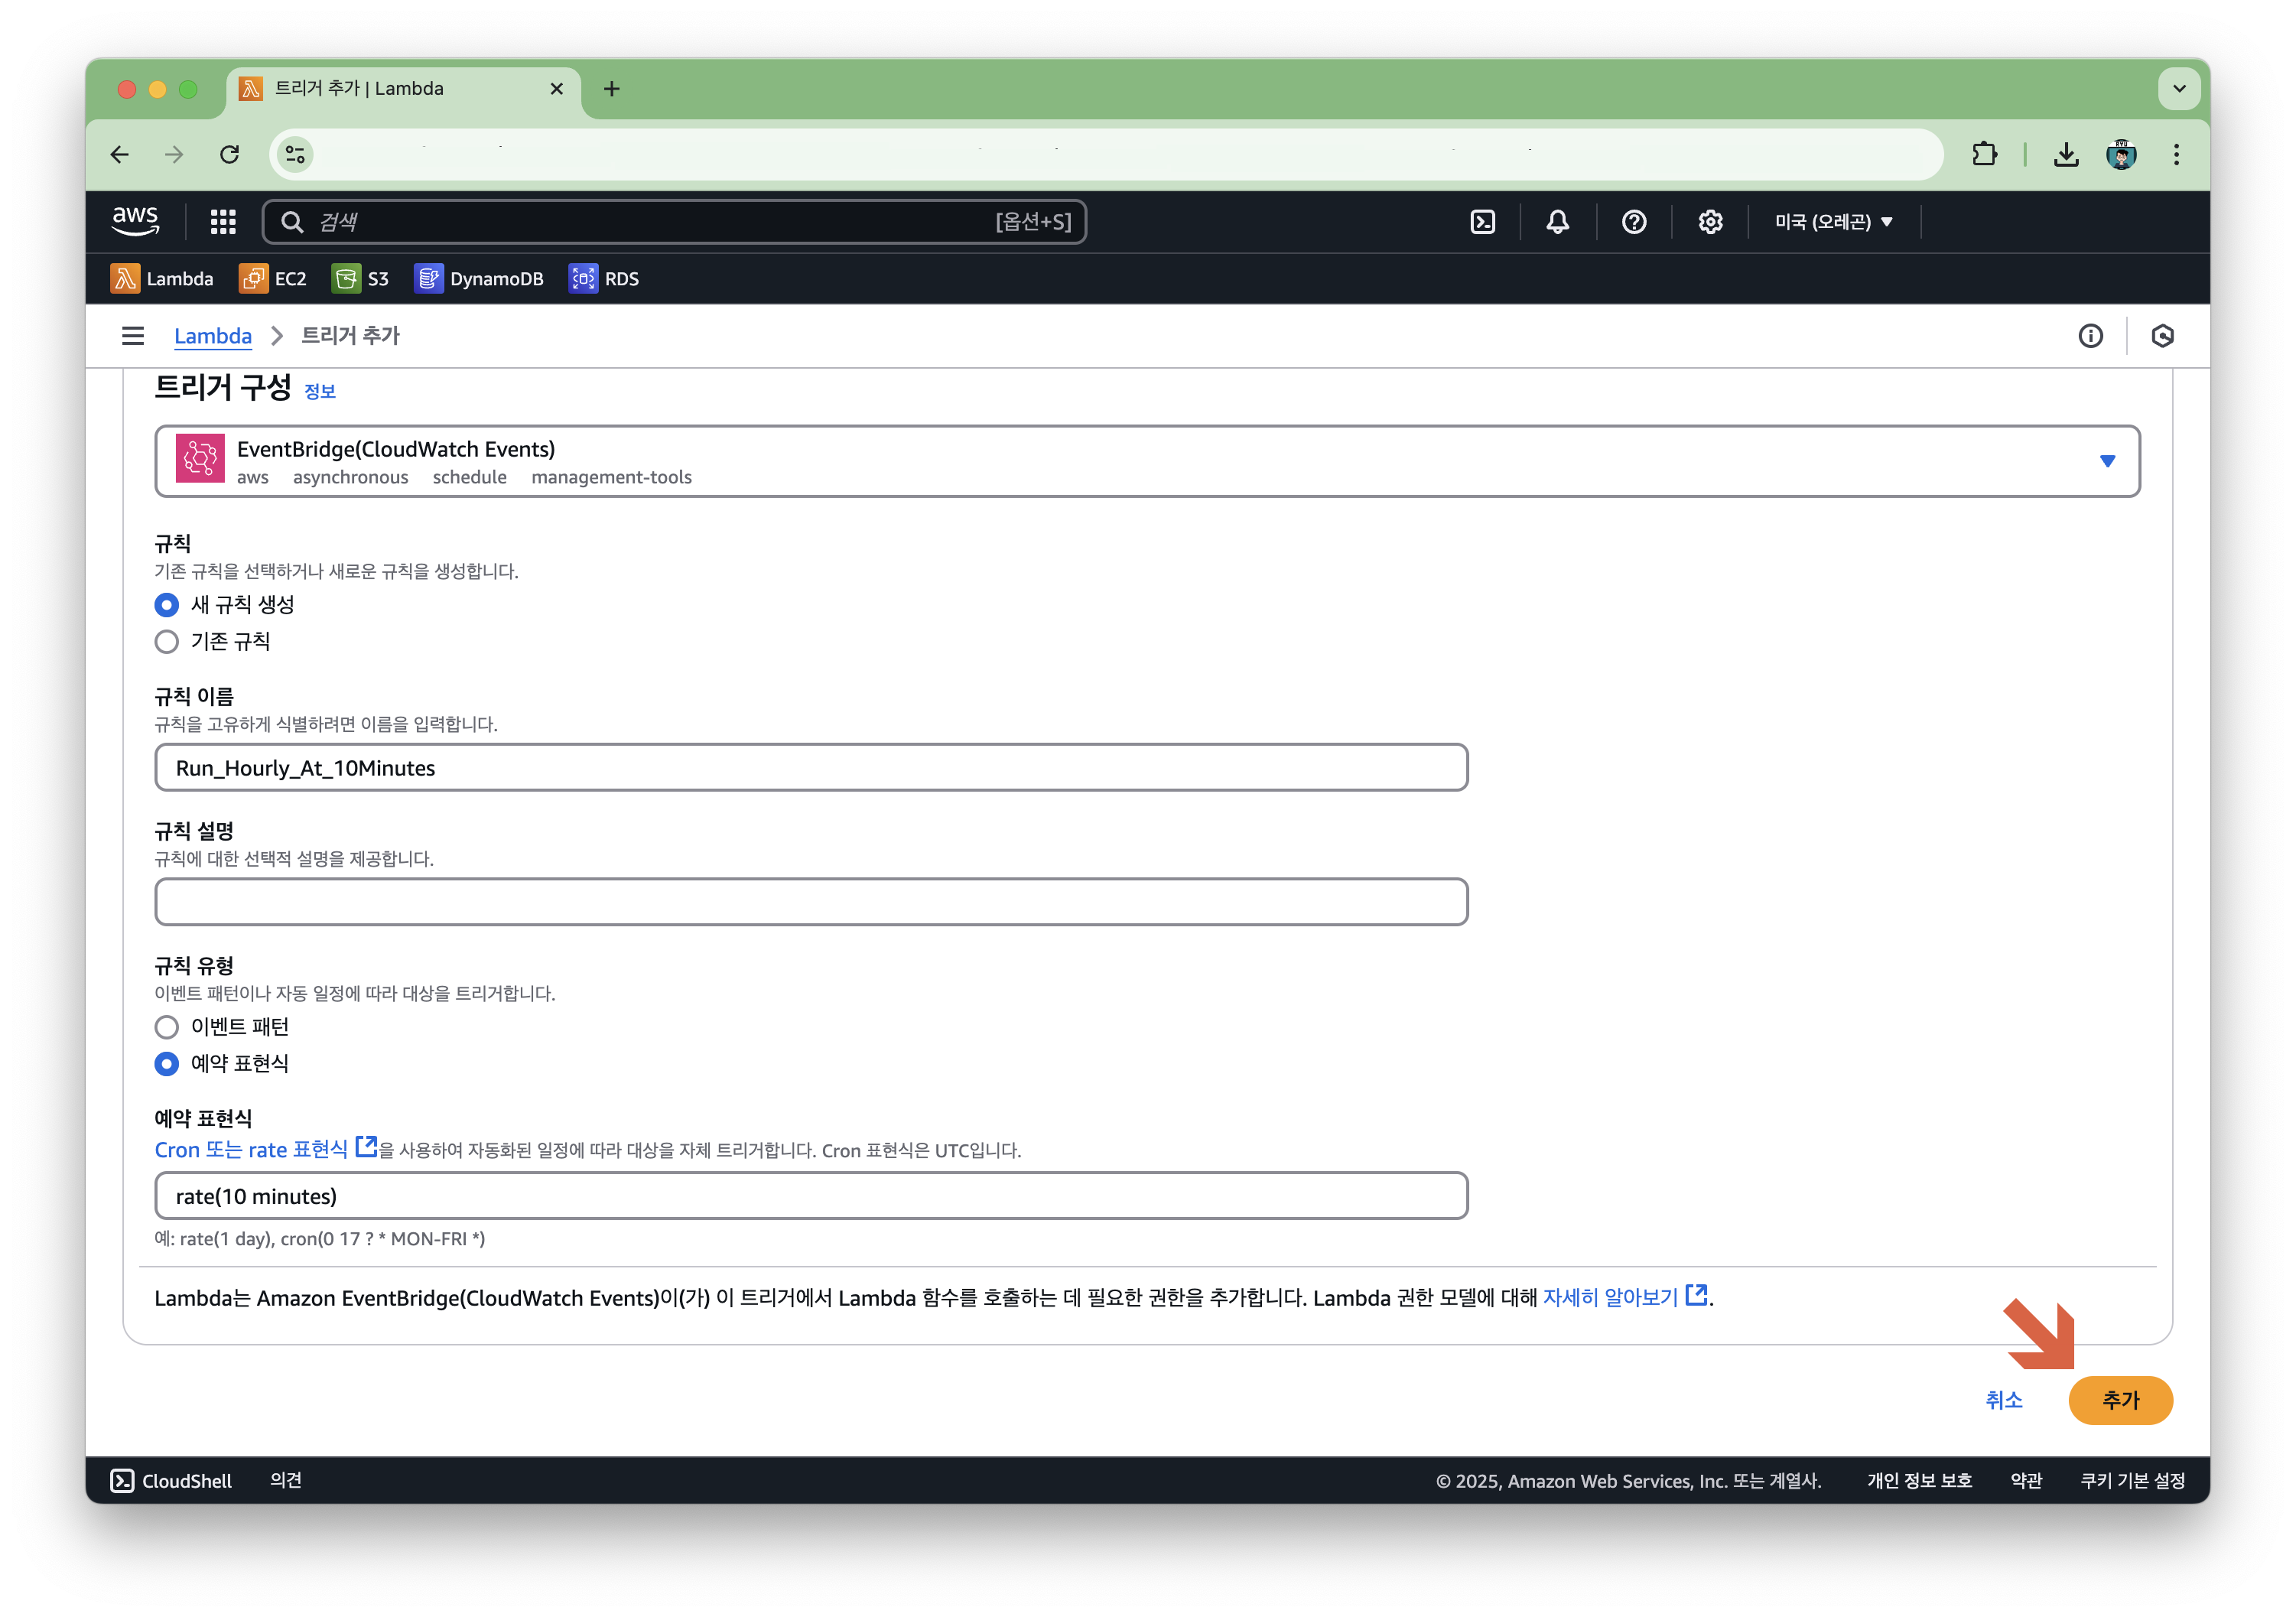Click the browser back arrow

click(x=120, y=154)
